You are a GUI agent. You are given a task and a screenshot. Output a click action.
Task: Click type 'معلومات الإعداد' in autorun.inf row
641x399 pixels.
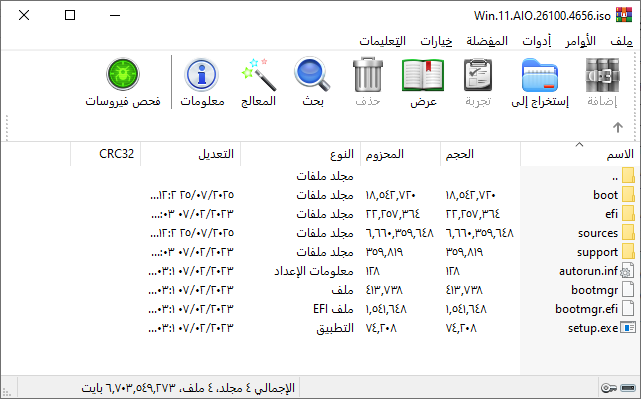pos(314,271)
